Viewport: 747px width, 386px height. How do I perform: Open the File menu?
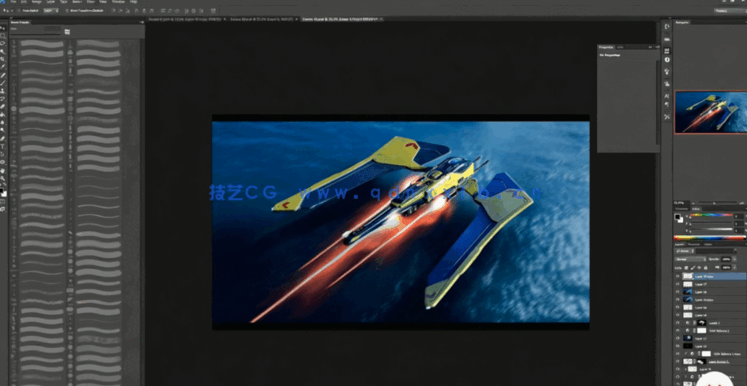13,2
